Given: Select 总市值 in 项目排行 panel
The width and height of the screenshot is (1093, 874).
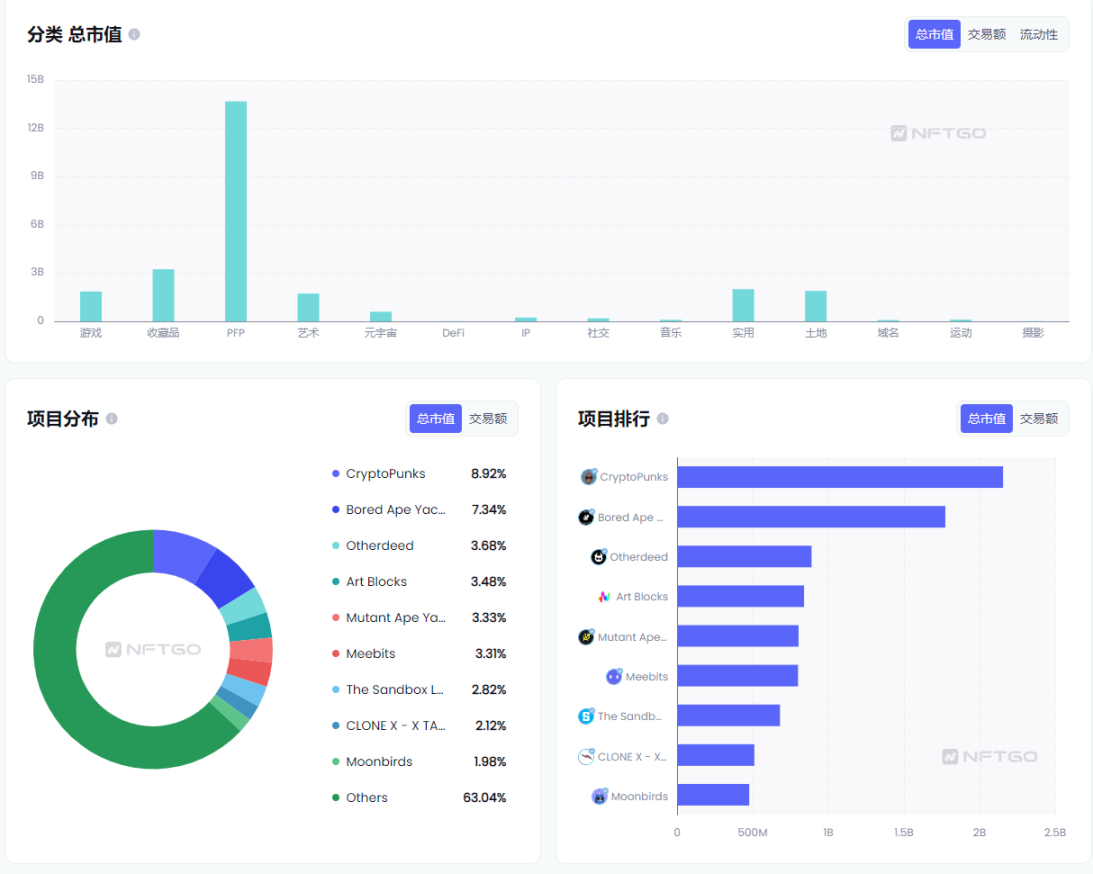Looking at the screenshot, I should (x=986, y=419).
